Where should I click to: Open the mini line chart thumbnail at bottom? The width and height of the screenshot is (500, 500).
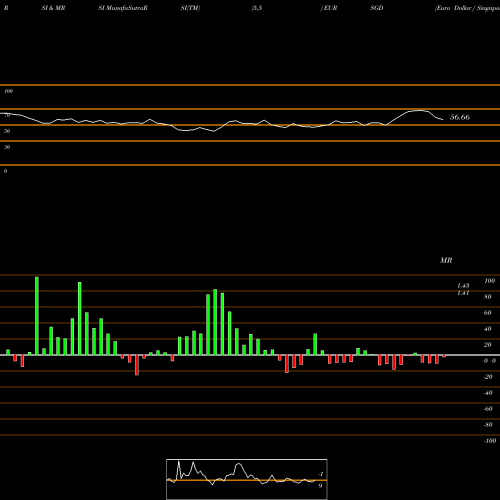coord(247,479)
